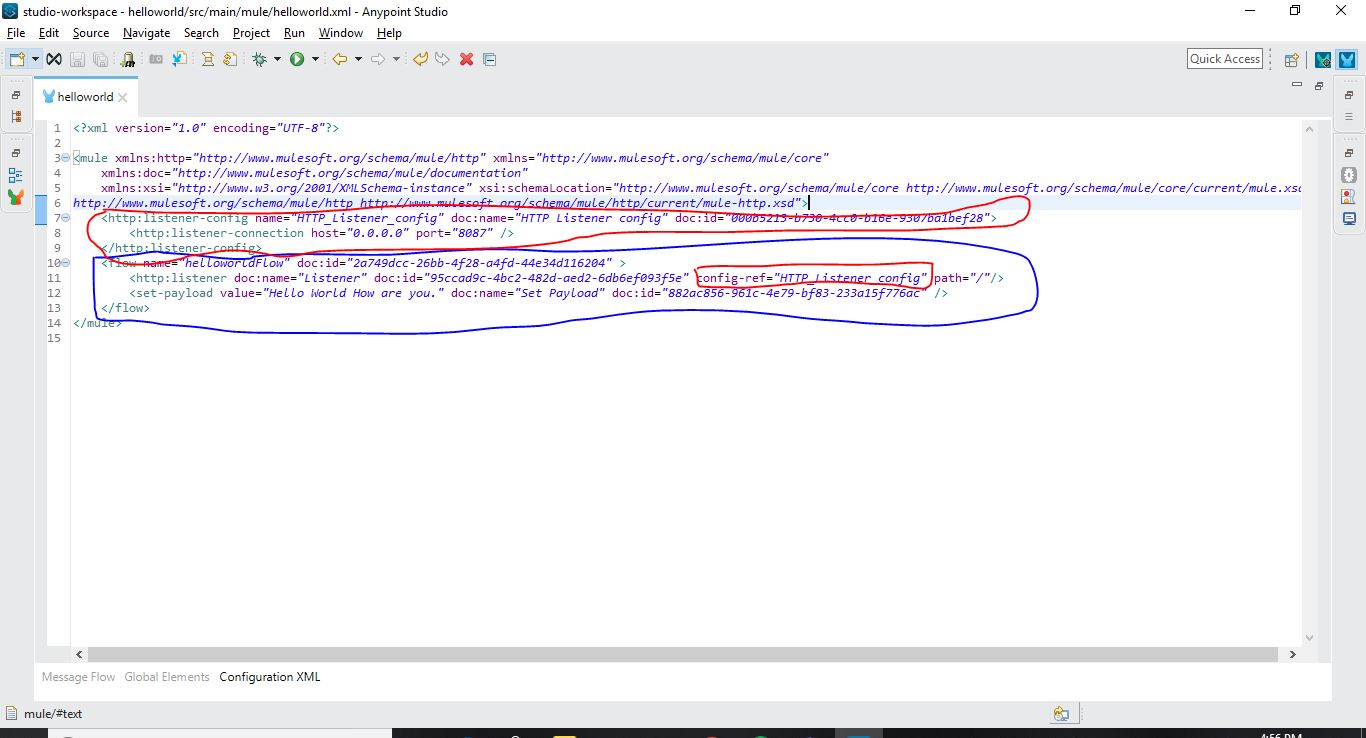Click the green Run button in toolbar
1366x738 pixels.
(297, 60)
